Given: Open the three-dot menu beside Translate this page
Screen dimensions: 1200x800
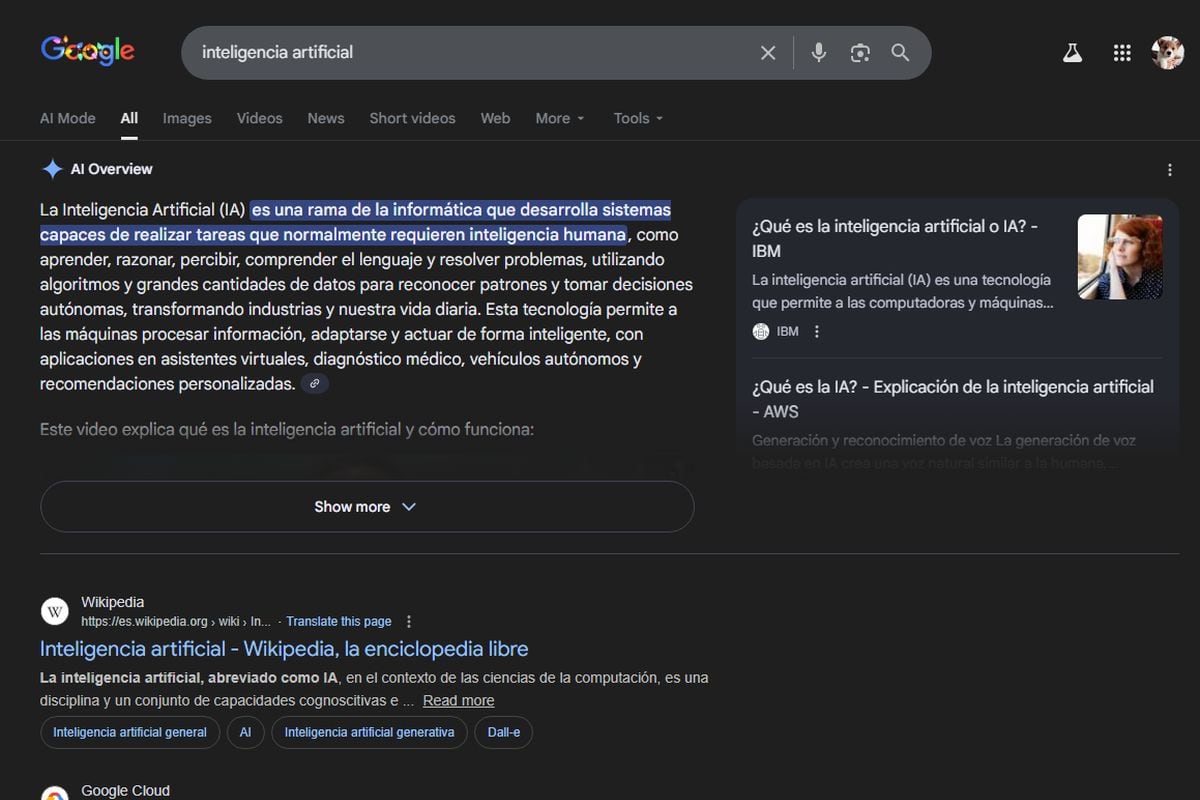Looking at the screenshot, I should click(409, 620).
